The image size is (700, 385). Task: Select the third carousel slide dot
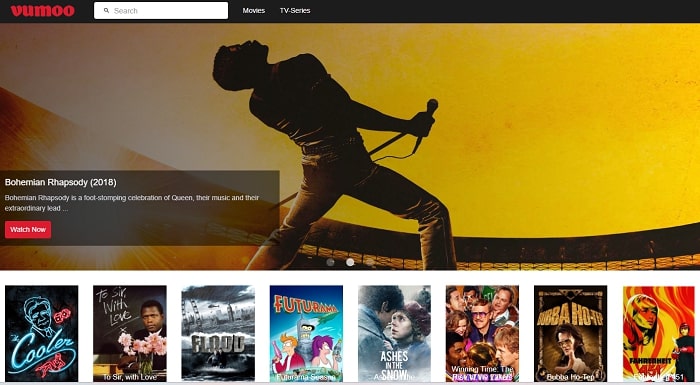[370, 262]
